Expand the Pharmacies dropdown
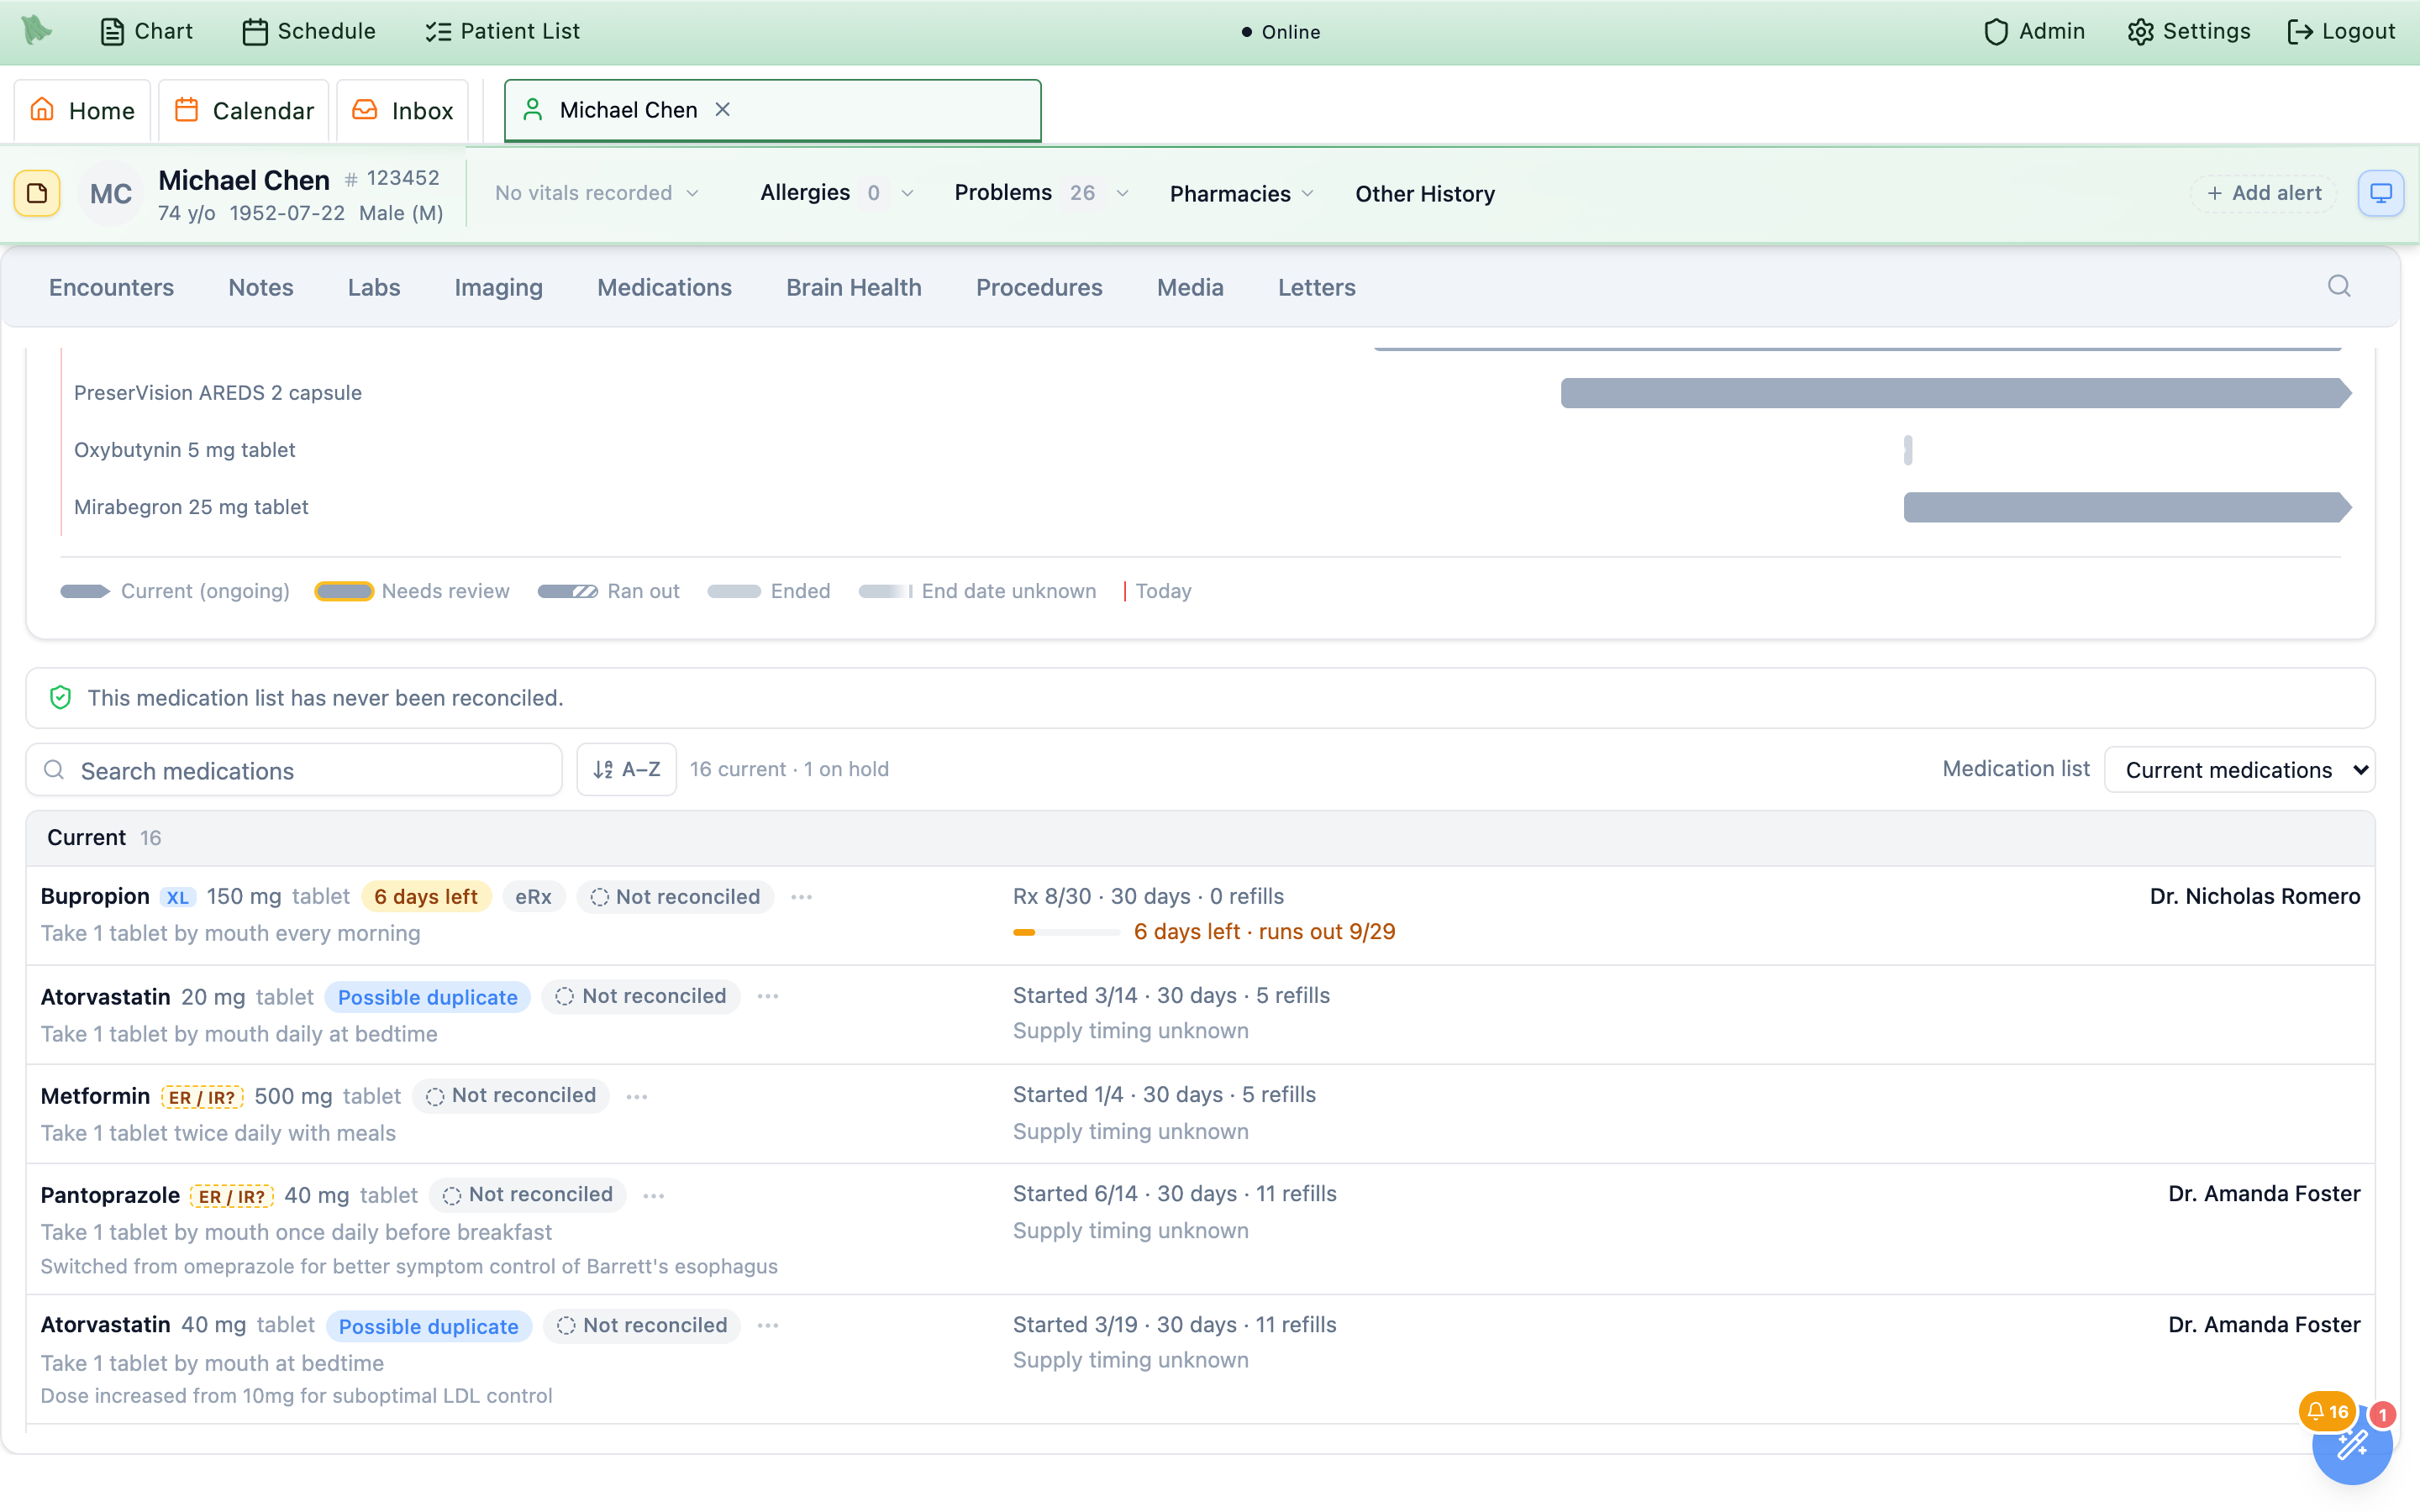 [1241, 194]
